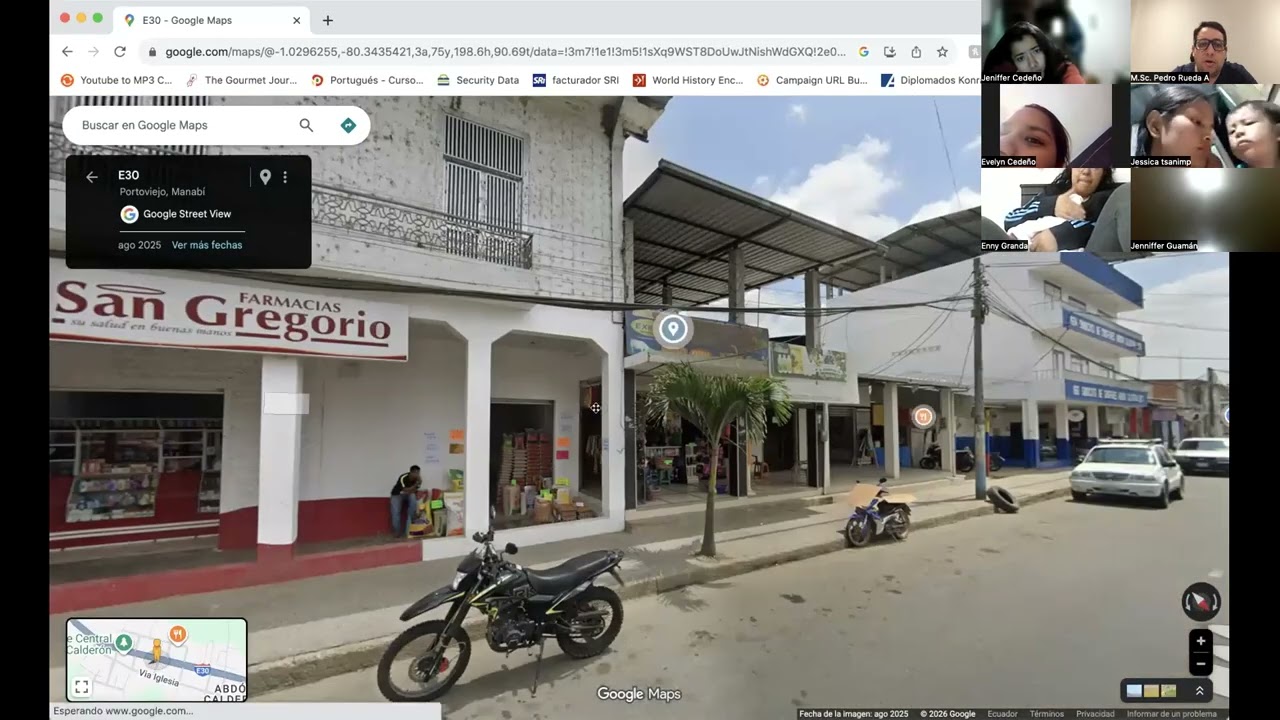
Task: Select the first sky-blue imagery thumbnail
Action: coord(1134,690)
